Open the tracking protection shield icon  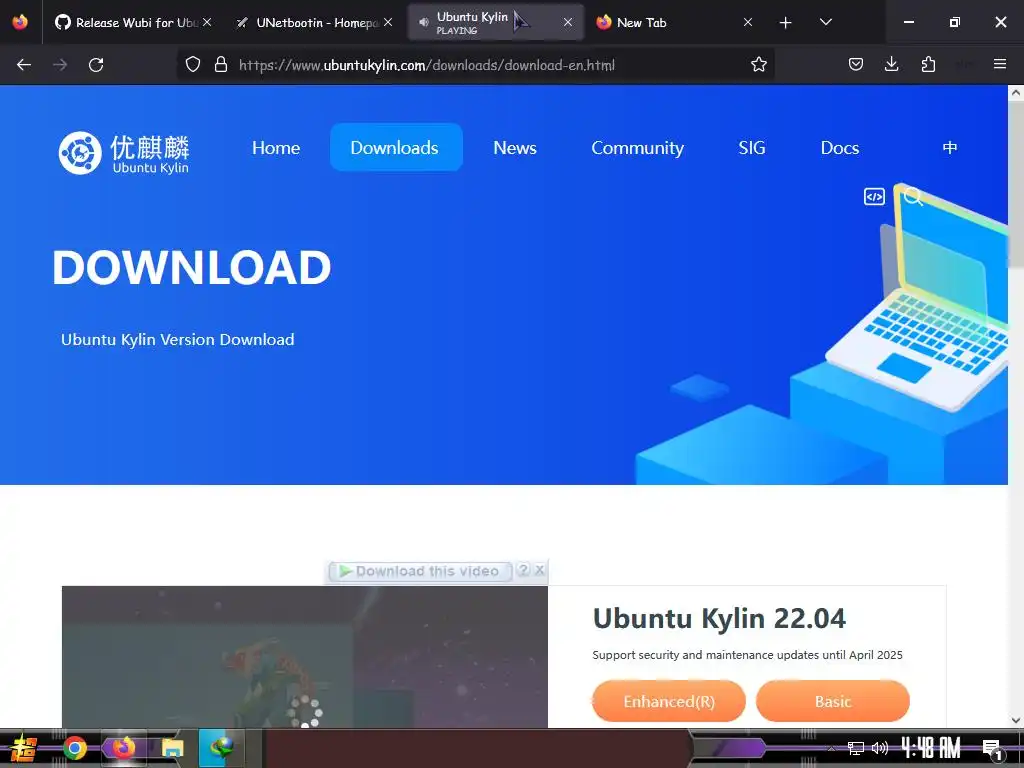coord(193,65)
